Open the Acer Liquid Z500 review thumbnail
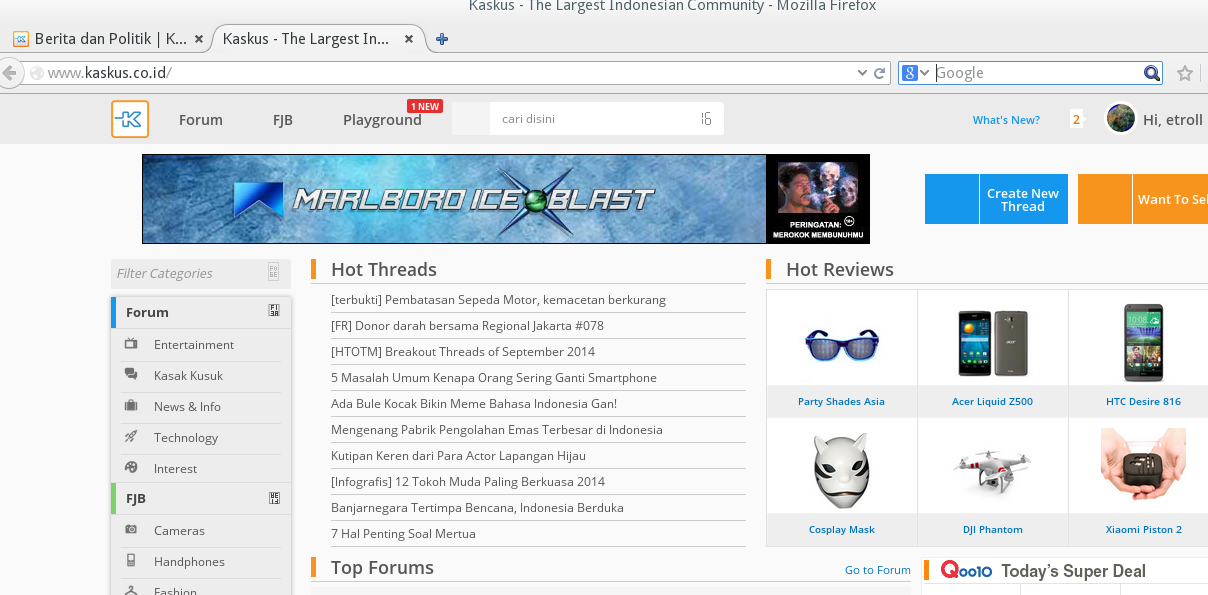The image size is (1208, 595). pos(992,343)
